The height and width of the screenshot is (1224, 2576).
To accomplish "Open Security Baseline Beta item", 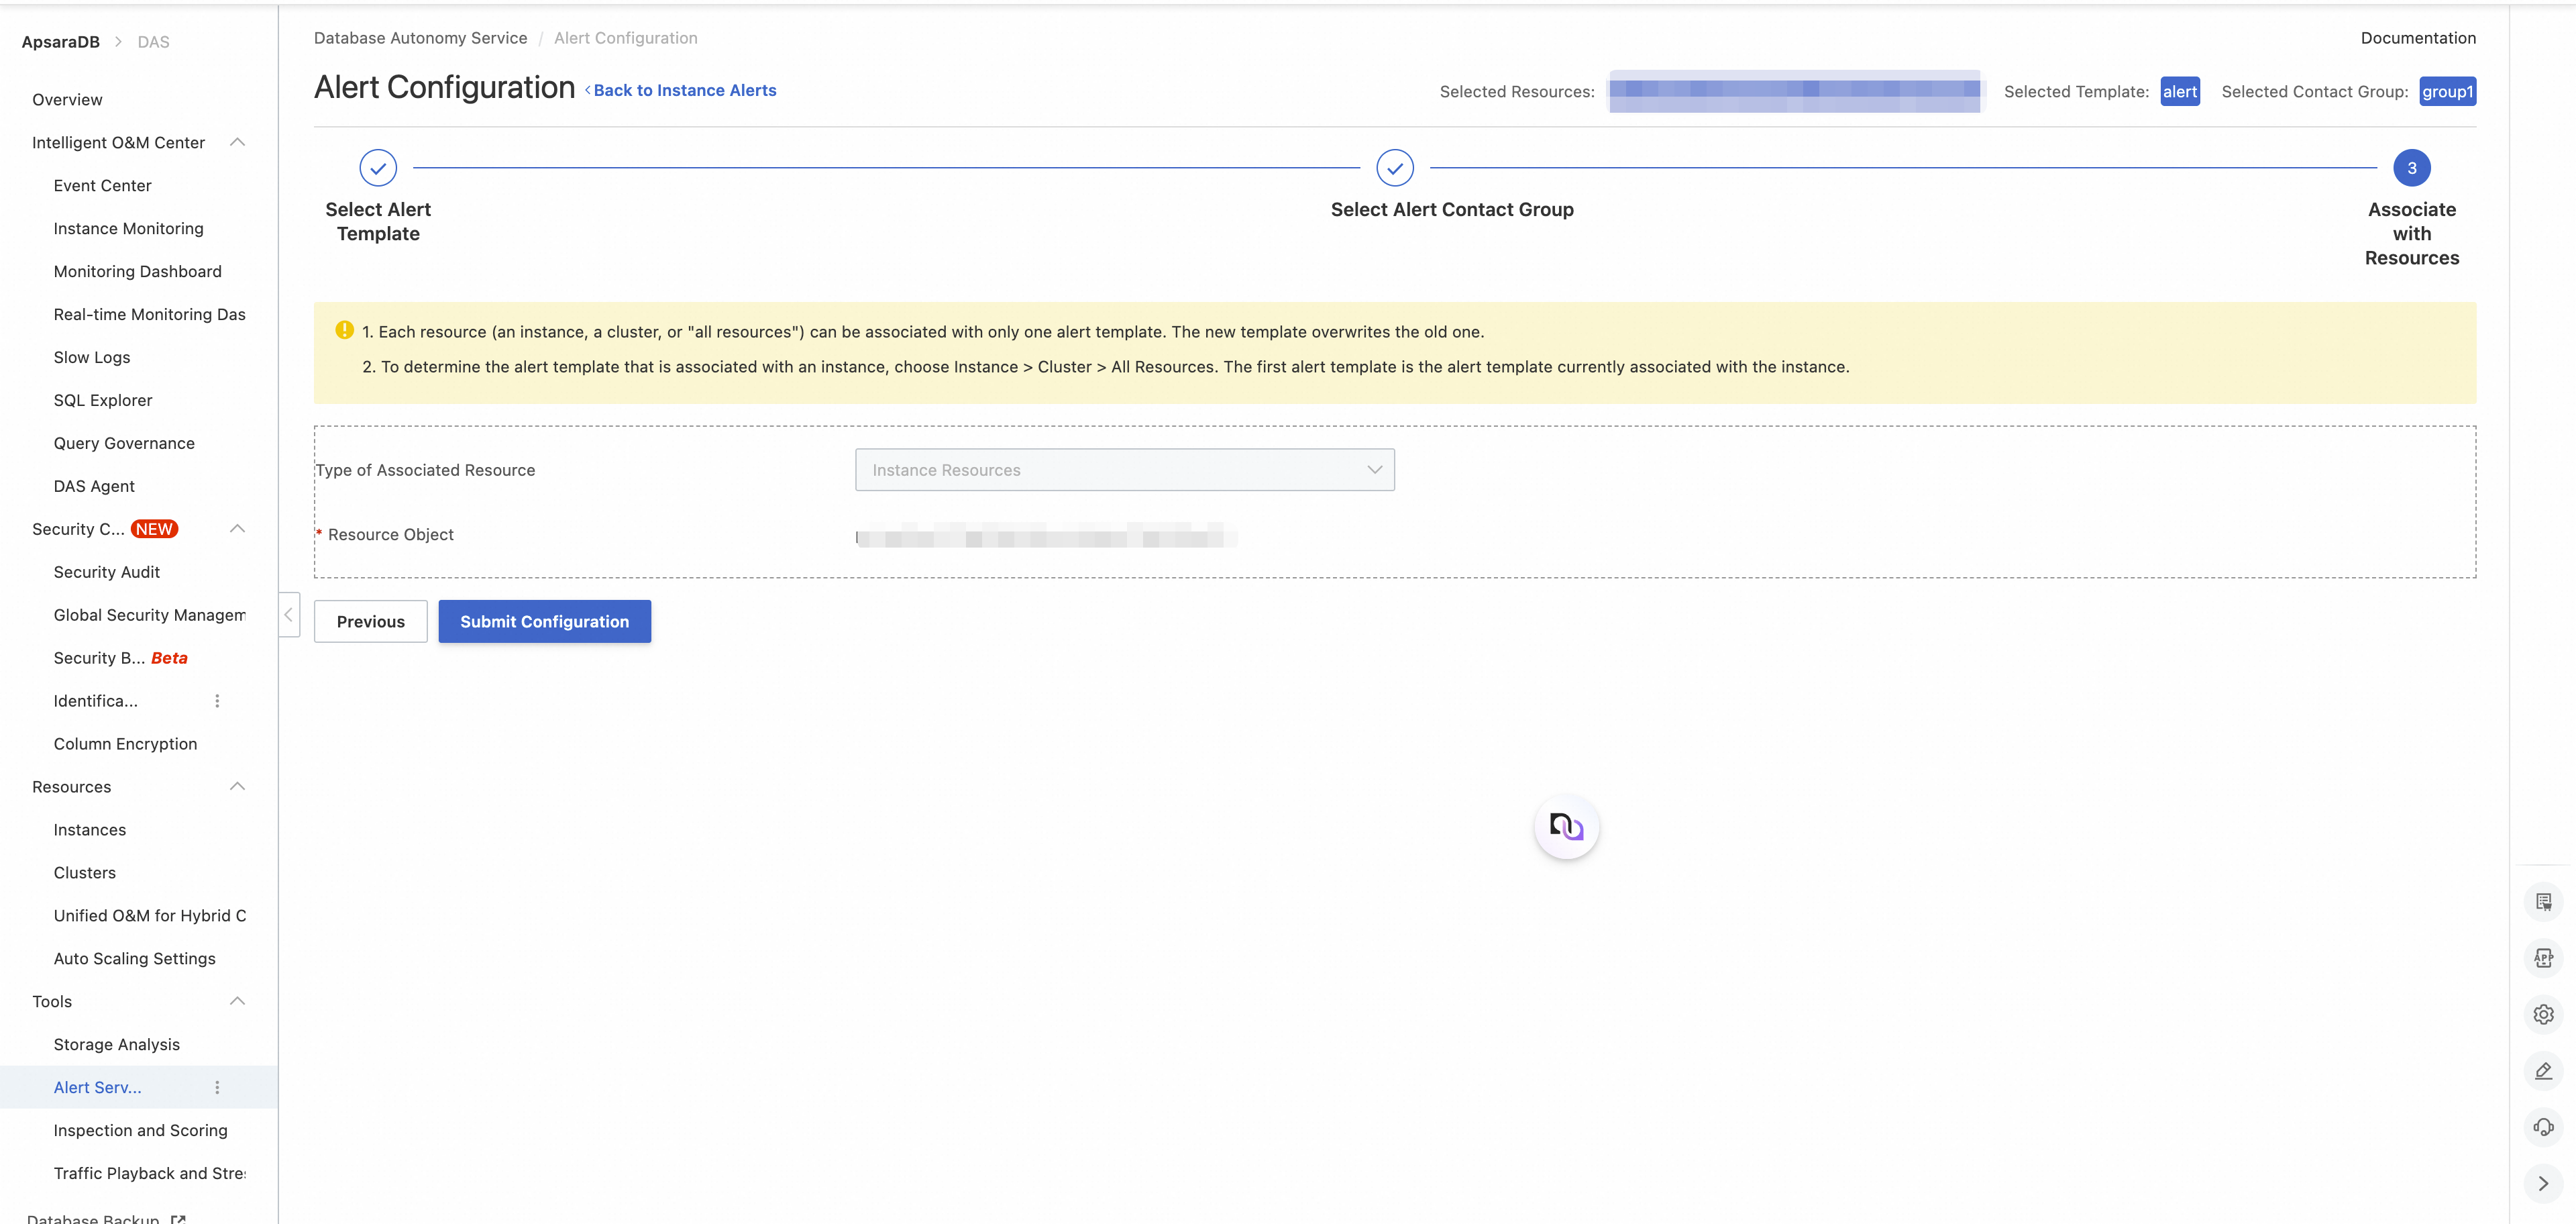I will (120, 658).
